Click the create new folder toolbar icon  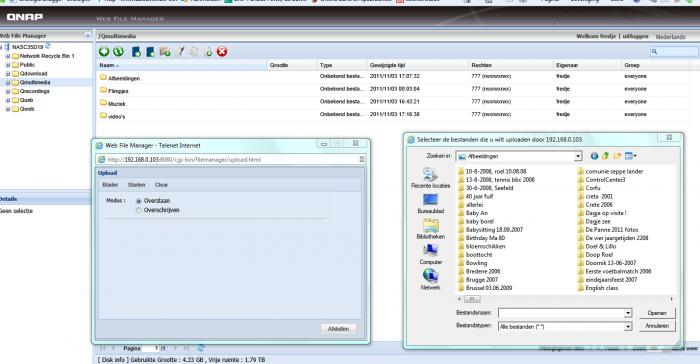165,52
